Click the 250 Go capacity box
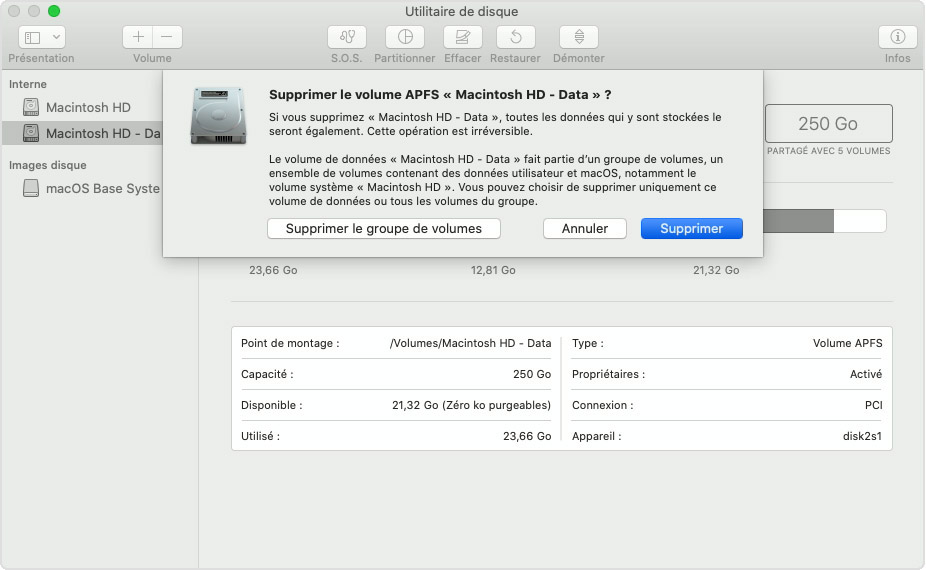 (829, 123)
